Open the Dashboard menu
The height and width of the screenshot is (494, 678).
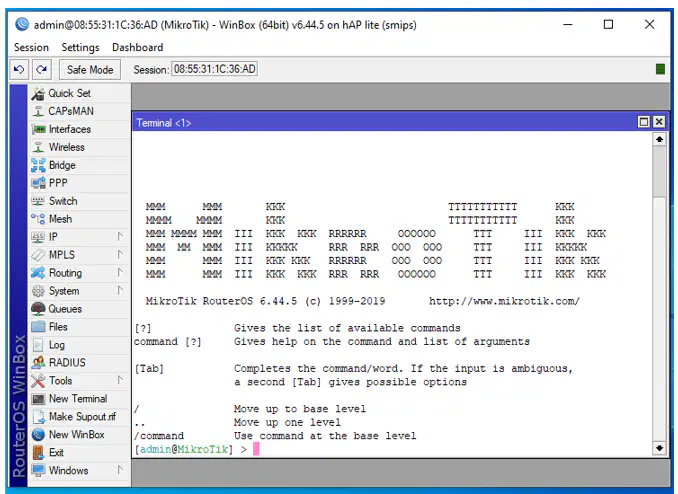(x=138, y=47)
